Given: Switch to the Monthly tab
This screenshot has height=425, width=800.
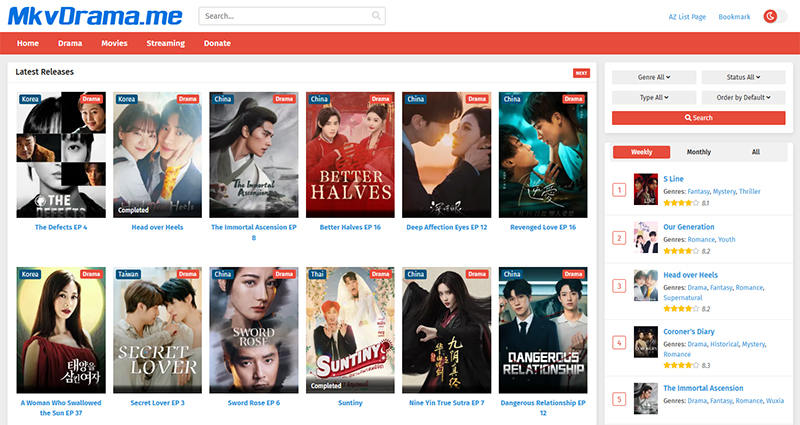Looking at the screenshot, I should pyautogui.click(x=698, y=152).
